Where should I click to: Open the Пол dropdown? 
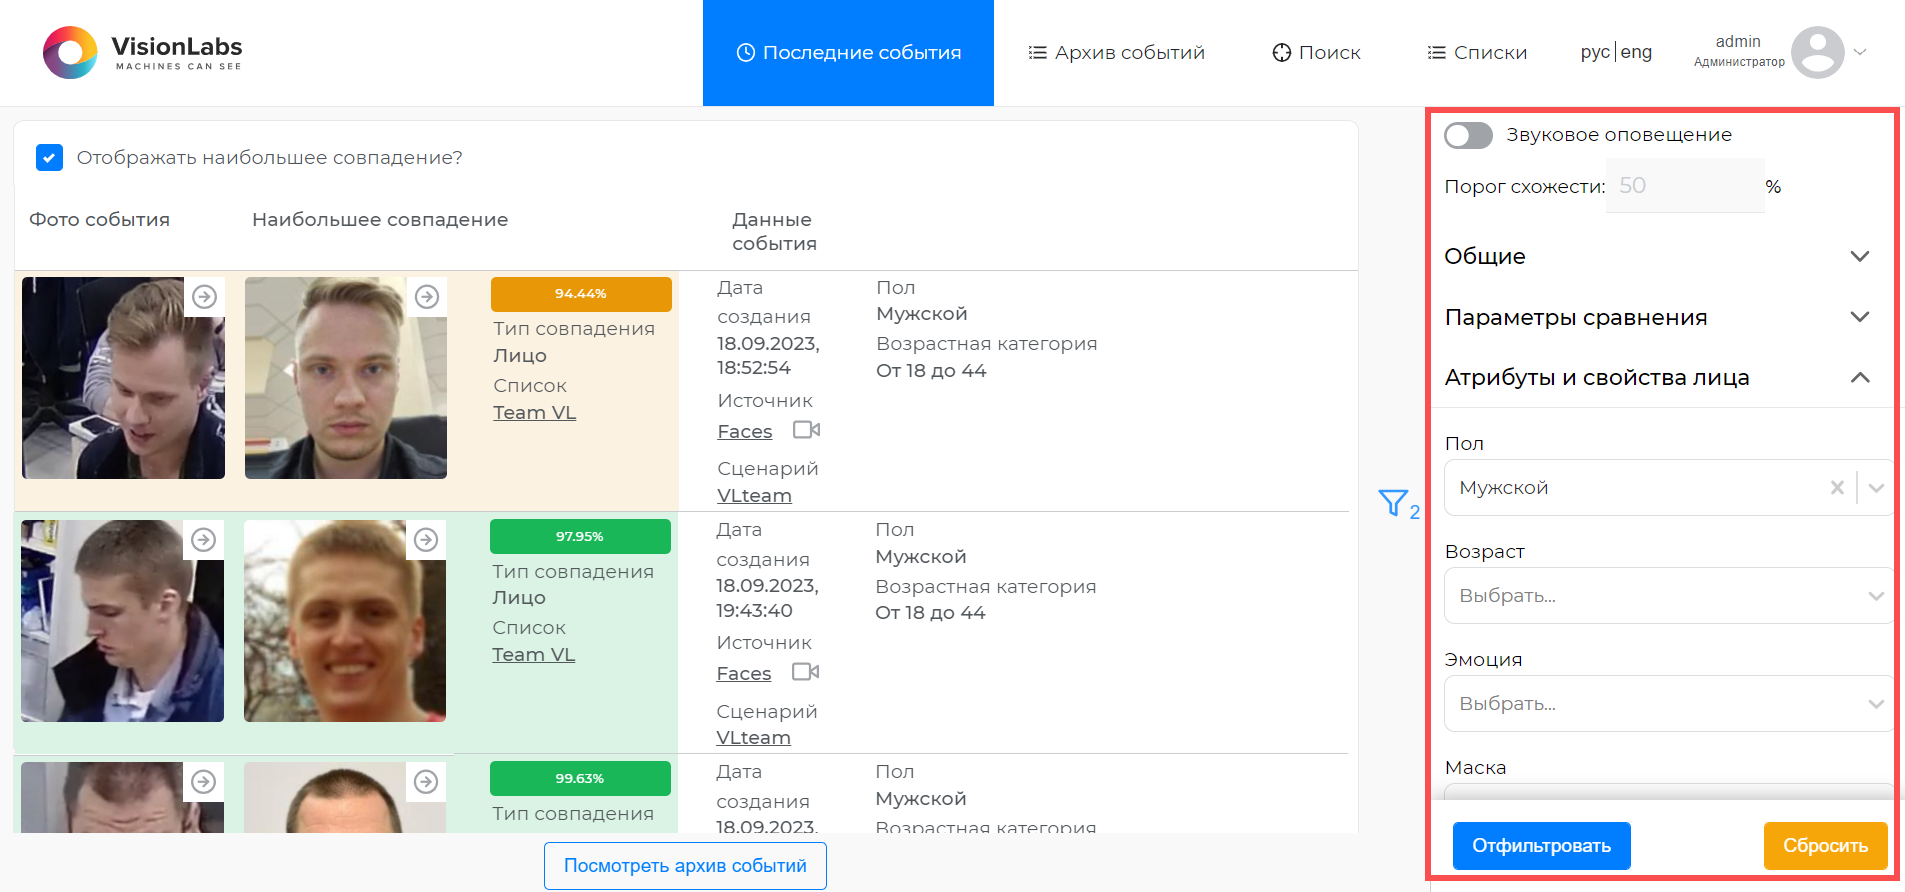pos(1668,488)
